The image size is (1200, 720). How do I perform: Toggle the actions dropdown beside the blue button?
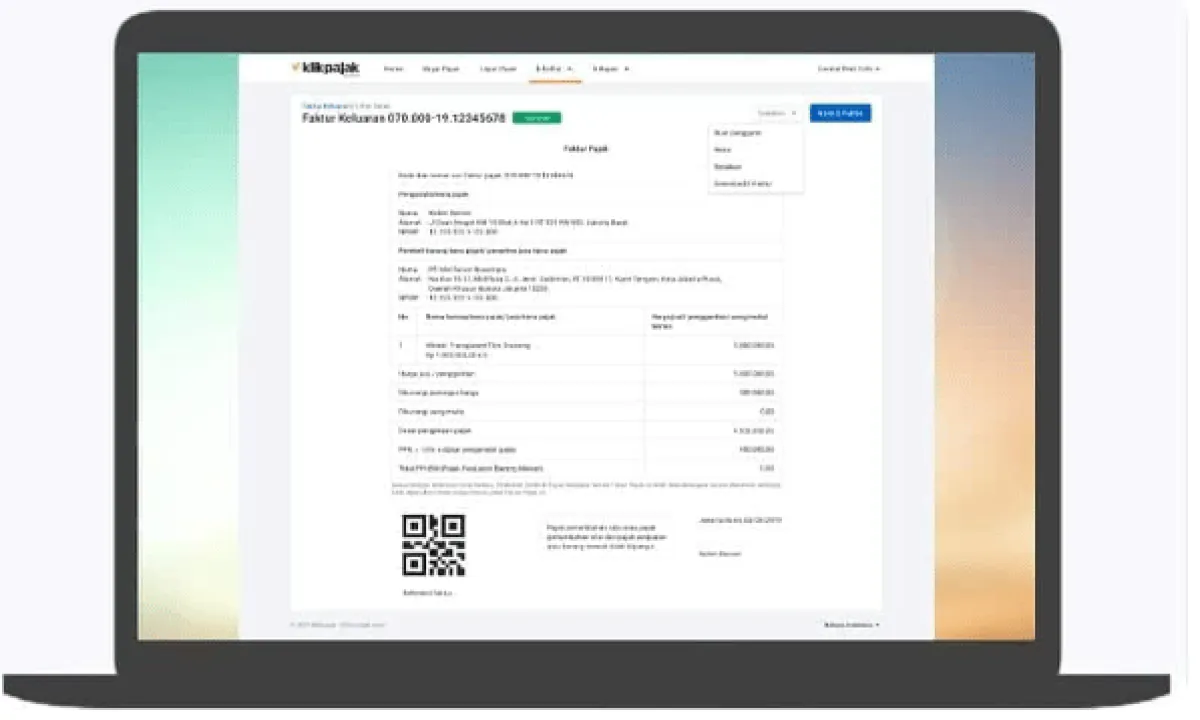click(x=777, y=113)
